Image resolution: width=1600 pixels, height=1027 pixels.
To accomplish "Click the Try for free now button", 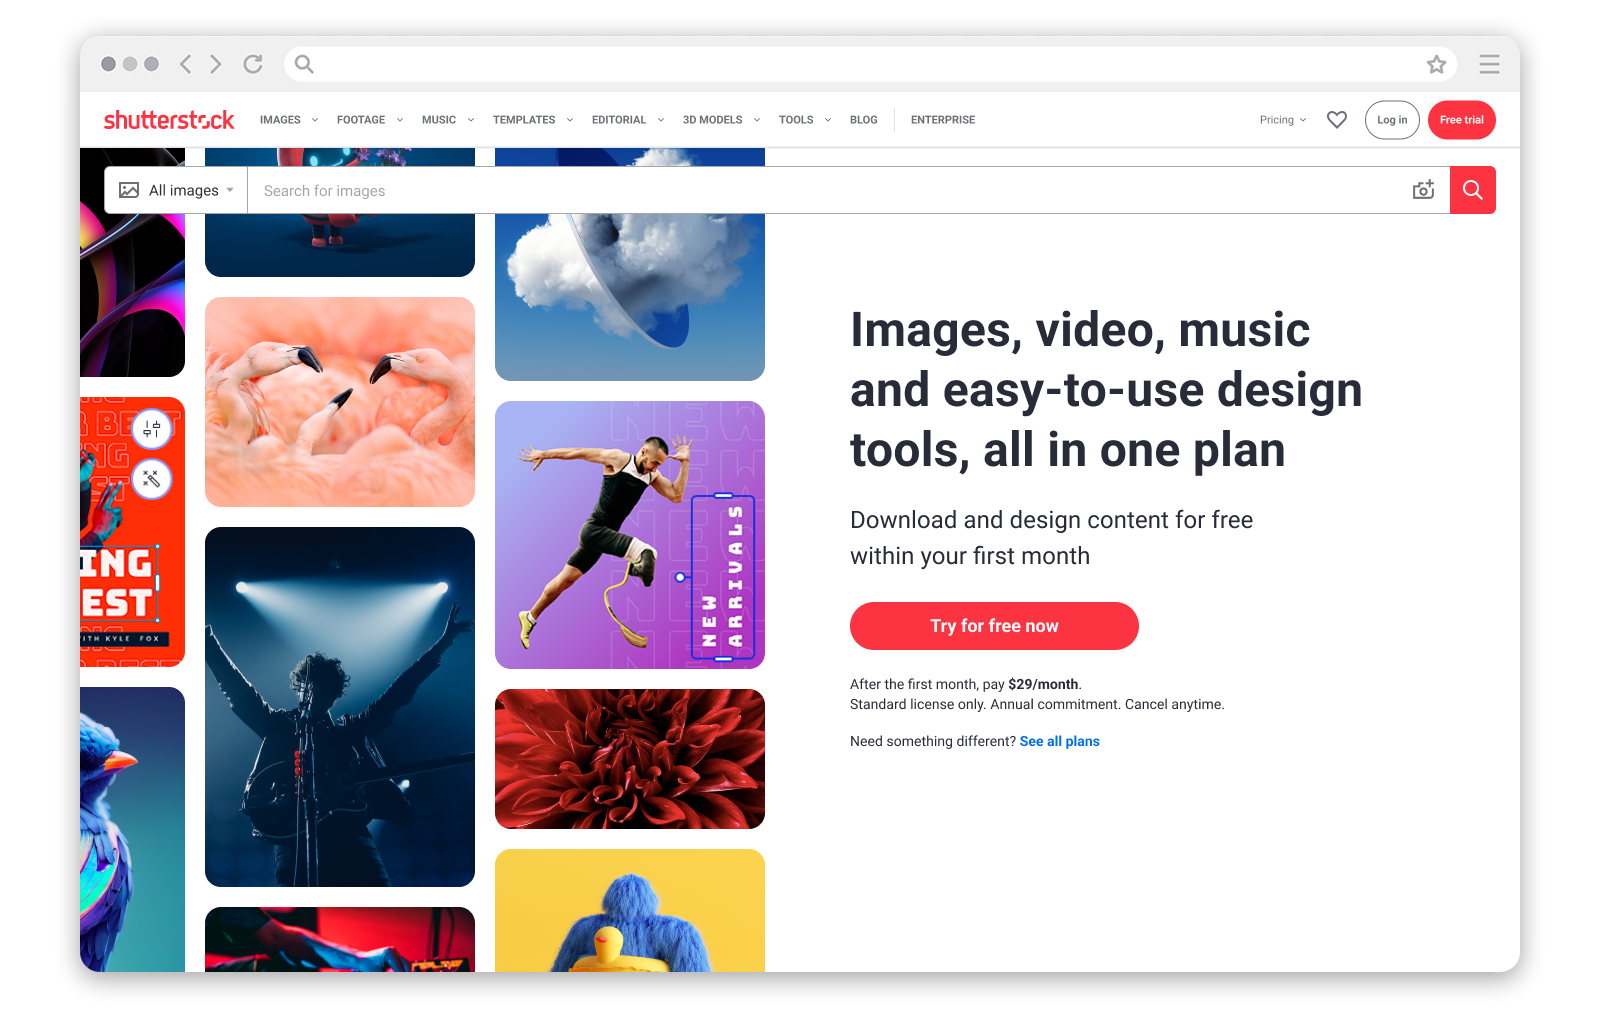I will pyautogui.click(x=994, y=626).
